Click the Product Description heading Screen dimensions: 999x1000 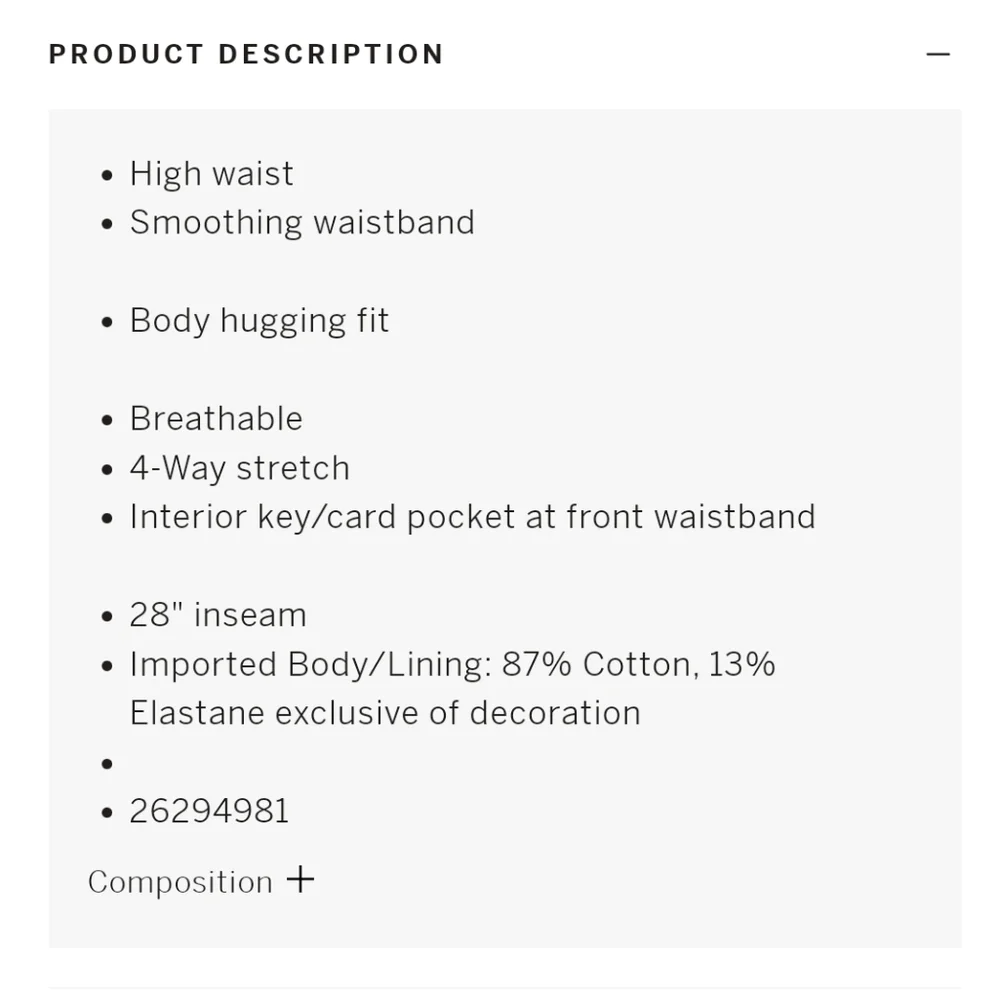(246, 54)
